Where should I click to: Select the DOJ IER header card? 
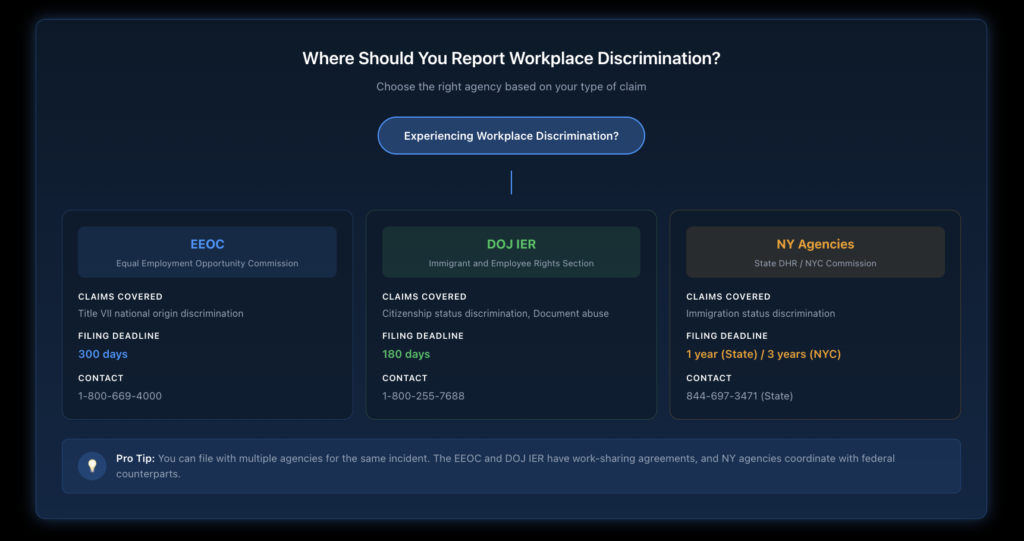pos(511,252)
